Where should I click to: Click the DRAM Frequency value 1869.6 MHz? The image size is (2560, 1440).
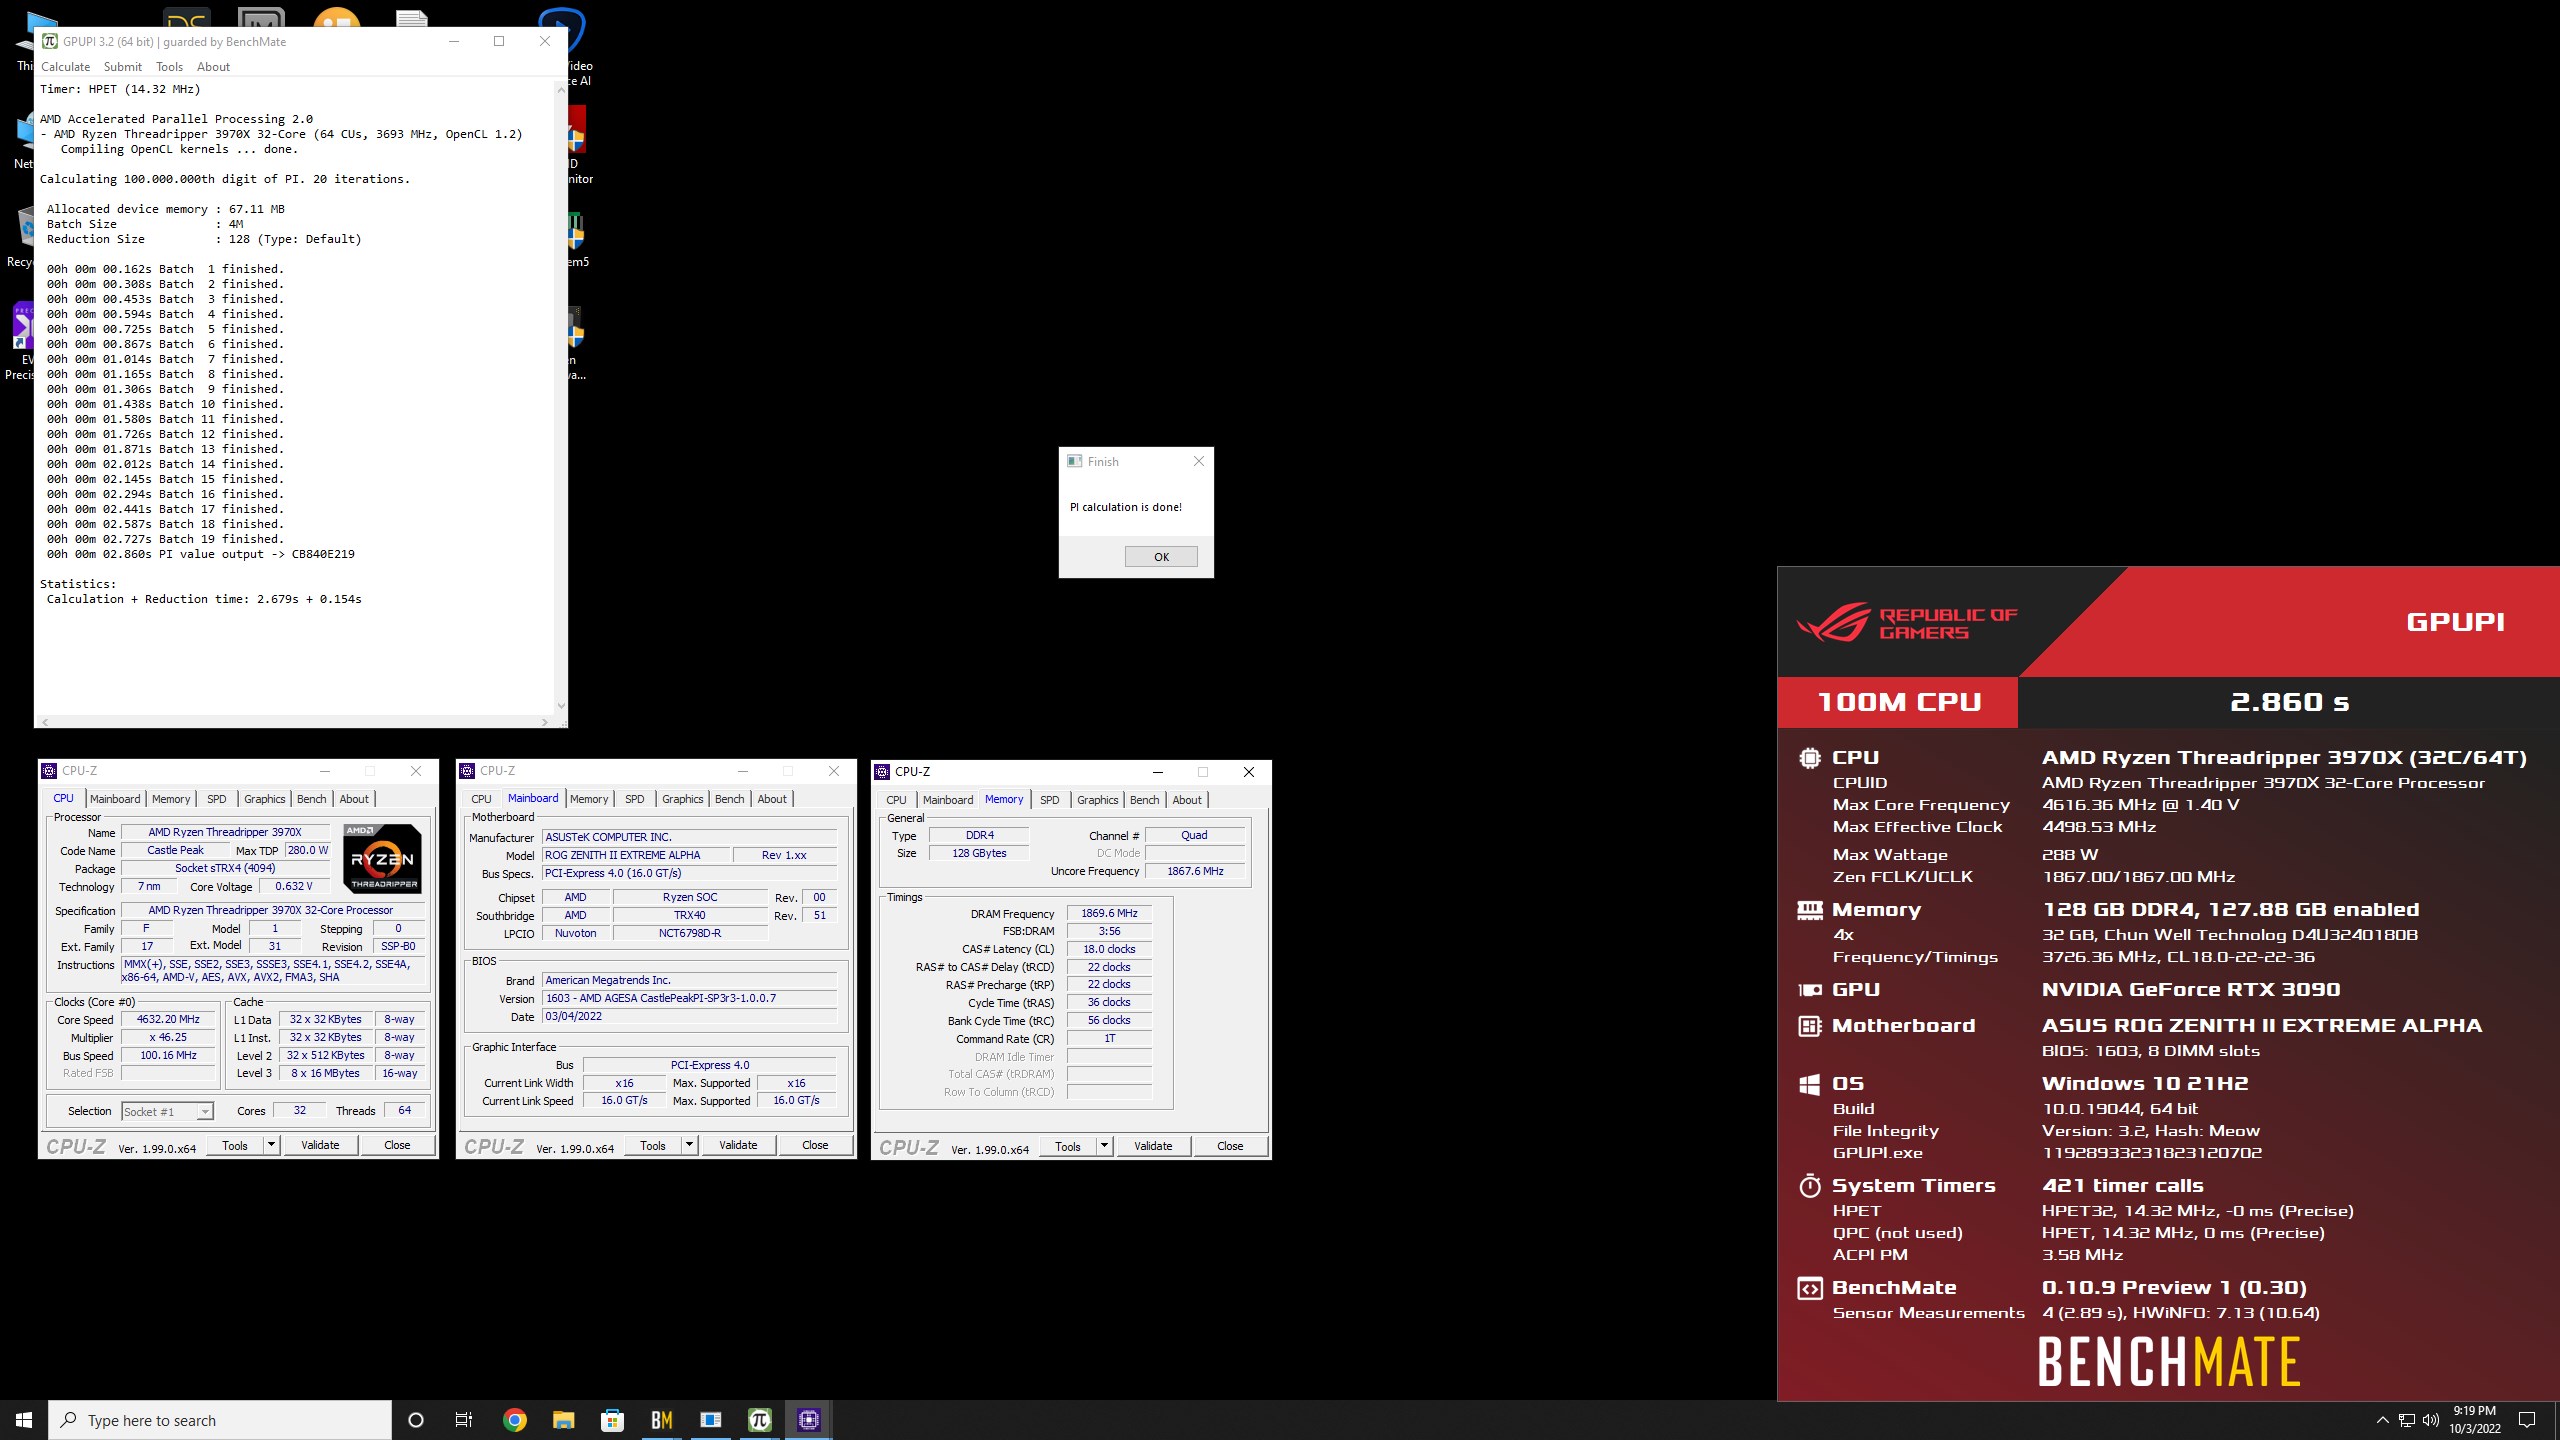[x=1109, y=914]
